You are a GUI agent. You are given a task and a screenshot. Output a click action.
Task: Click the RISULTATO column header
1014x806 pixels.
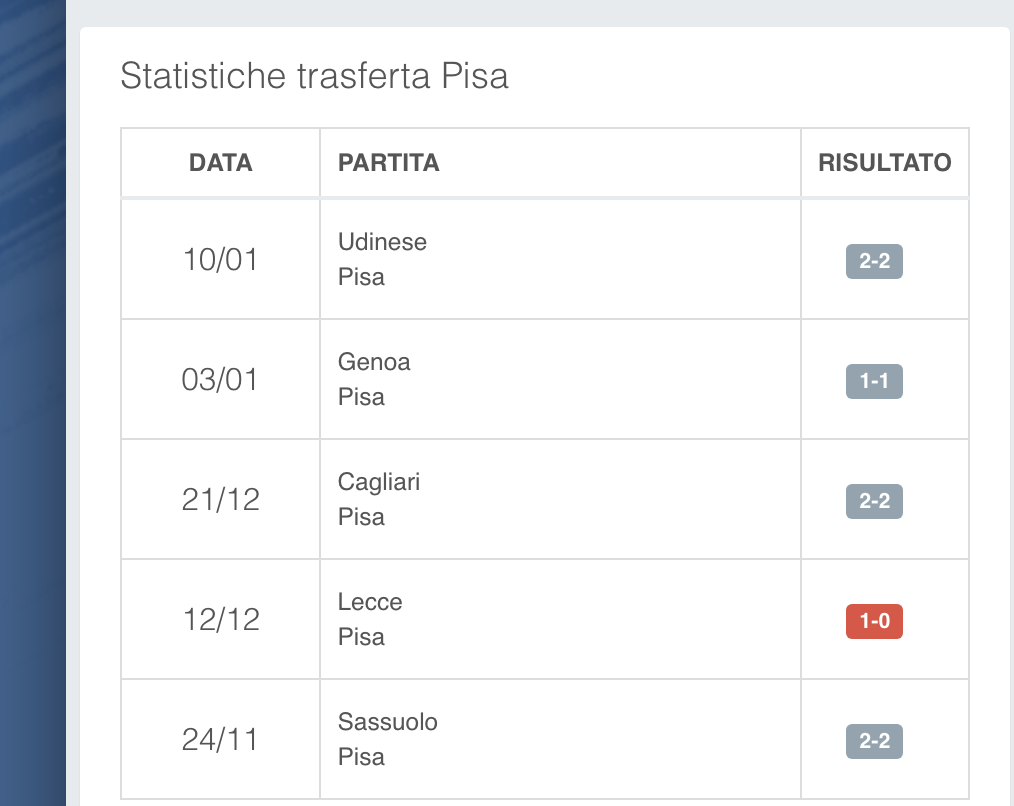(x=885, y=163)
